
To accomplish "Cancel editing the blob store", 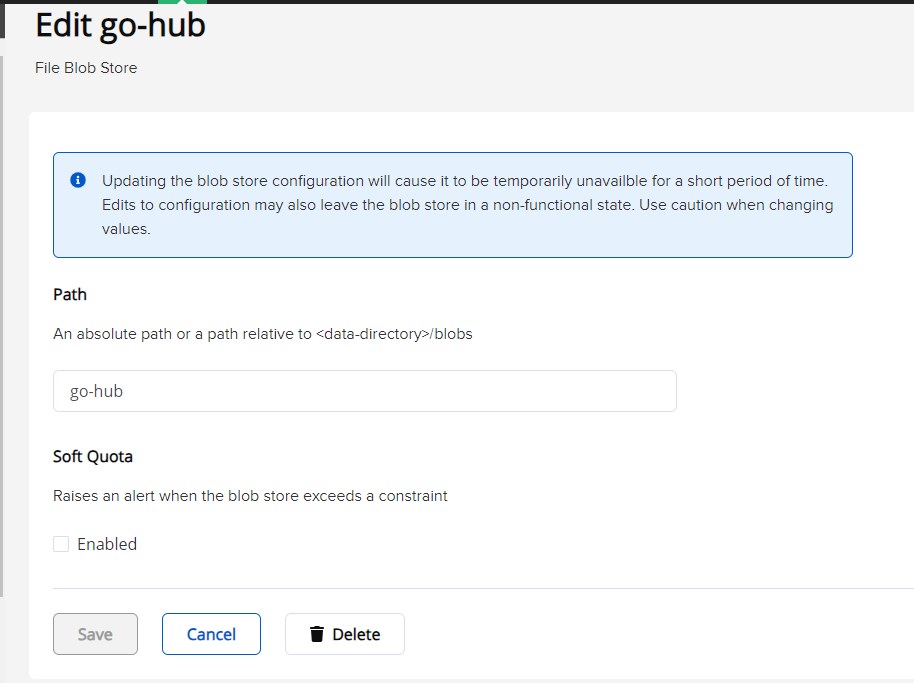I will coord(211,634).
